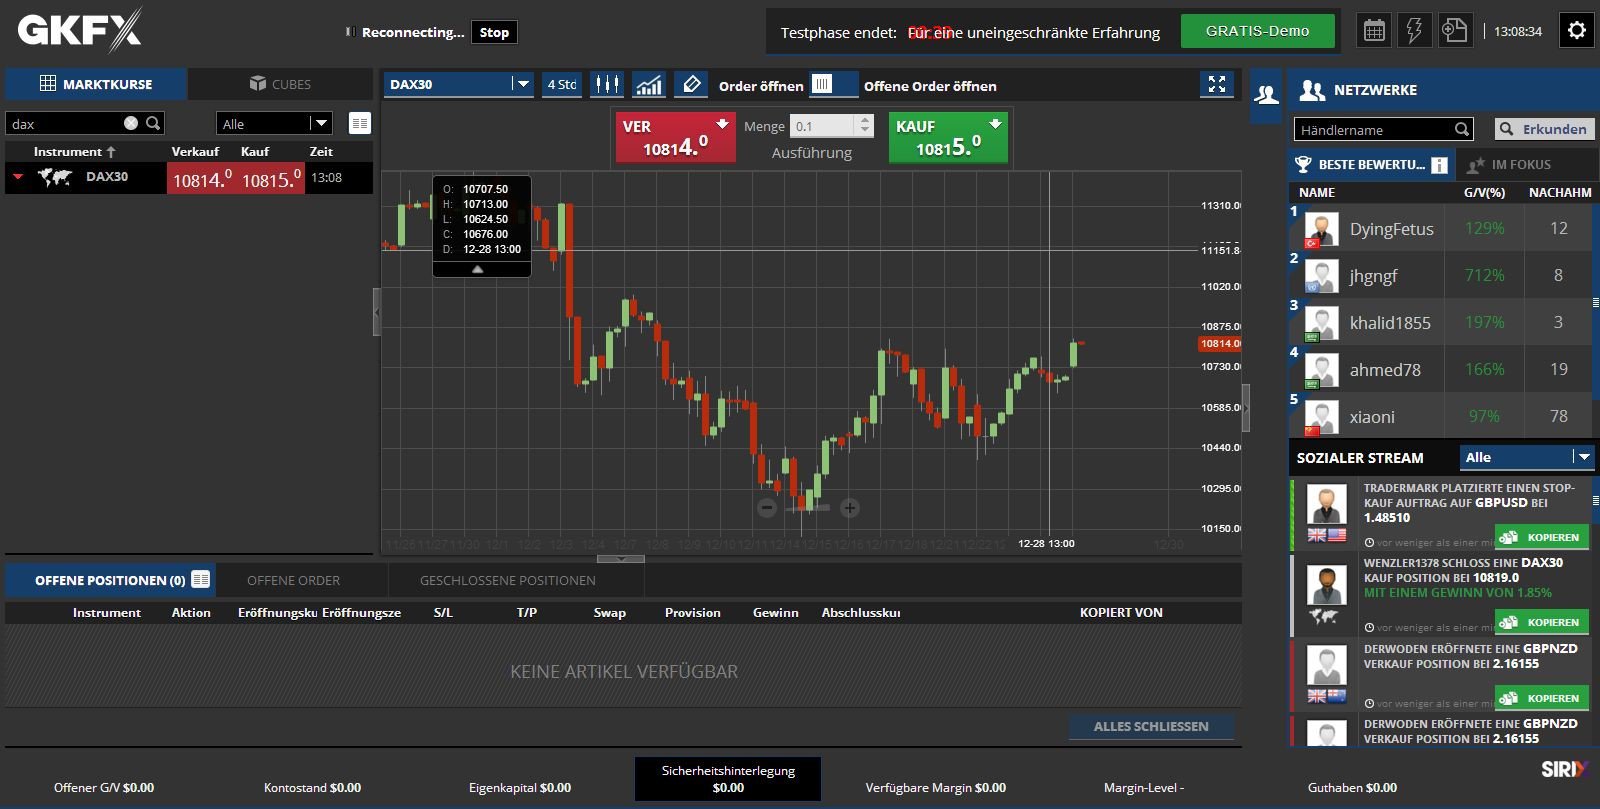Screen dimensions: 1600x809
Task: Adjust Menge quantity stepper arrows
Action: [865, 126]
